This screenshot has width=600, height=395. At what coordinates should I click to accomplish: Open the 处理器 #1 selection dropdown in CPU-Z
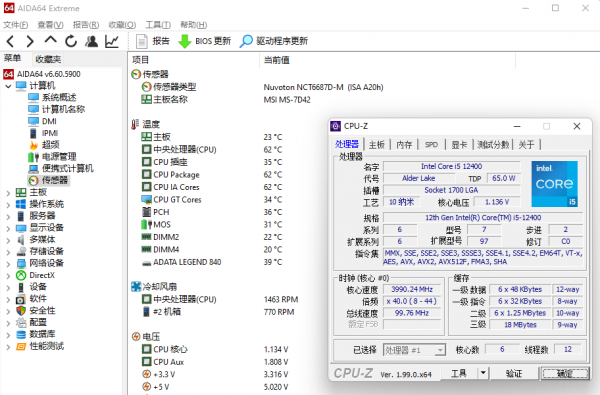pyautogui.click(x=414, y=350)
